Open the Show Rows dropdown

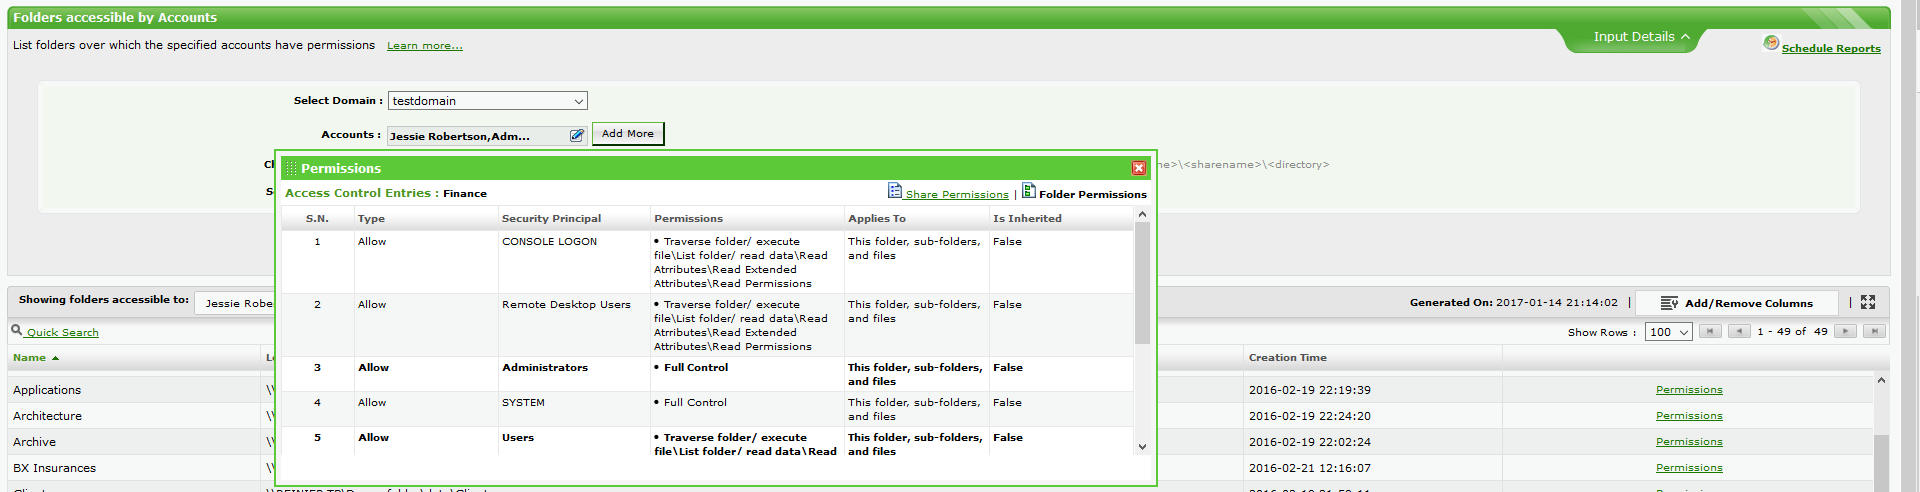(1669, 332)
